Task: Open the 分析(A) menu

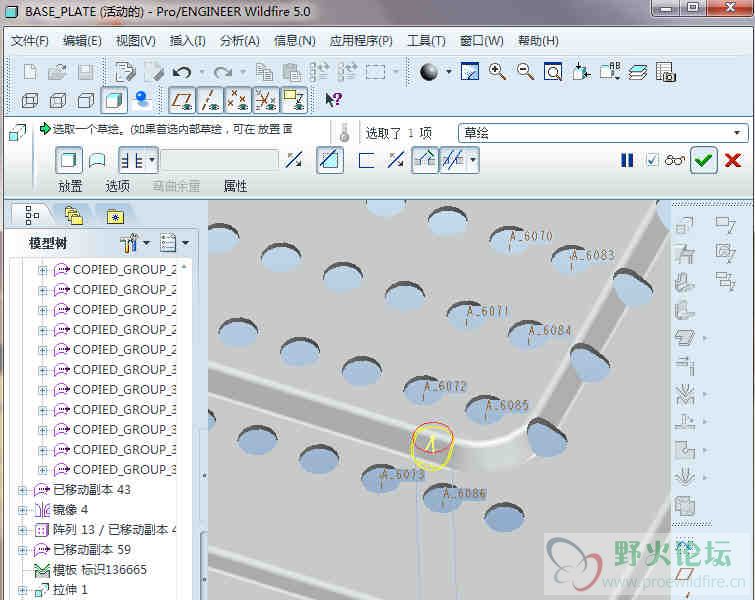Action: point(240,41)
